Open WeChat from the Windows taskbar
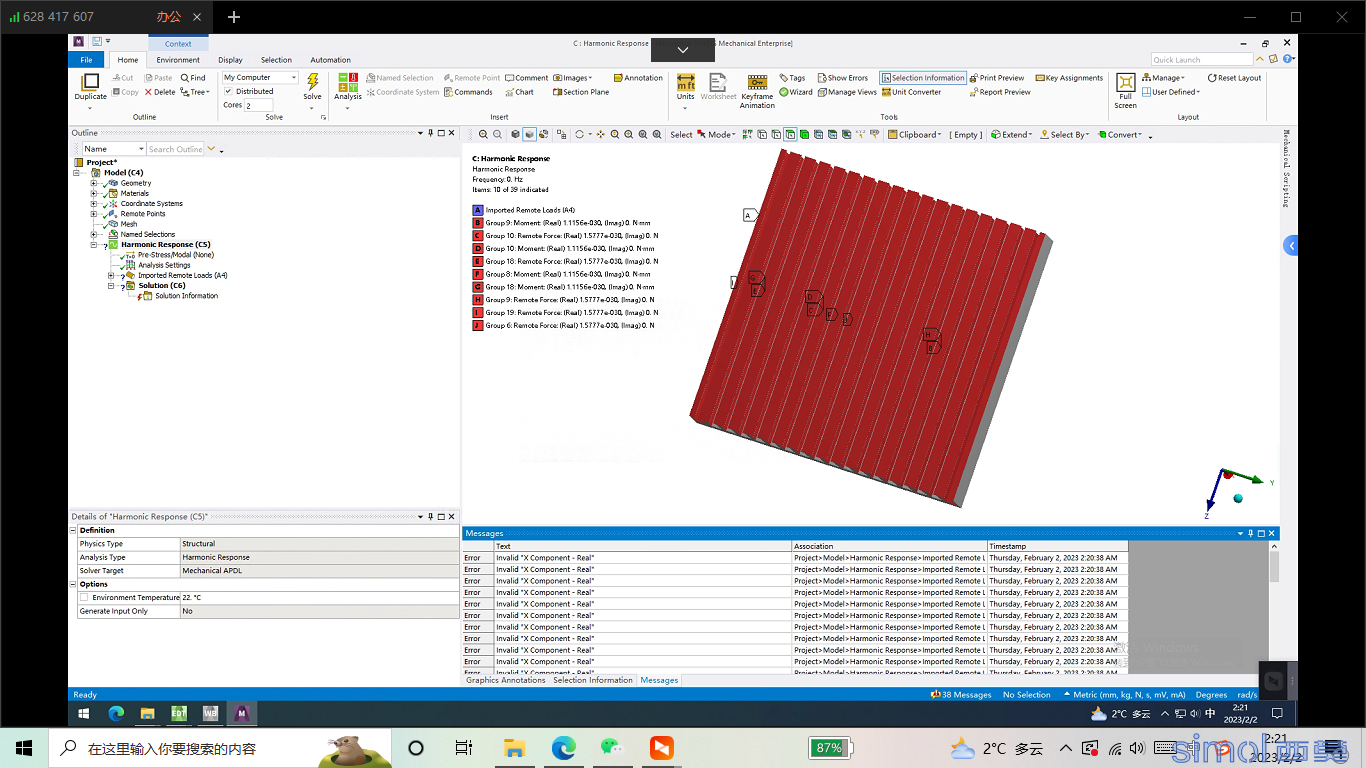 (612, 748)
